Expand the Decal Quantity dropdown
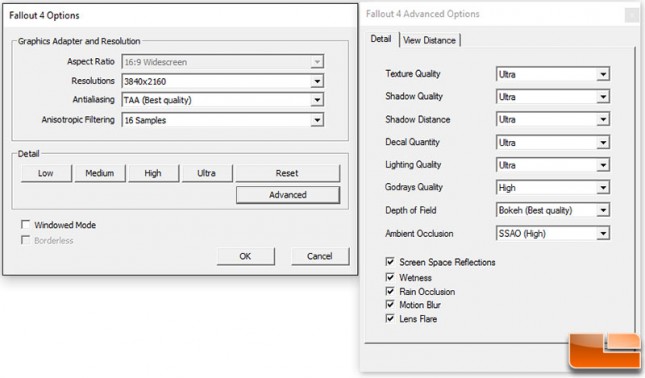This screenshot has width=645, height=378. pyautogui.click(x=553, y=142)
